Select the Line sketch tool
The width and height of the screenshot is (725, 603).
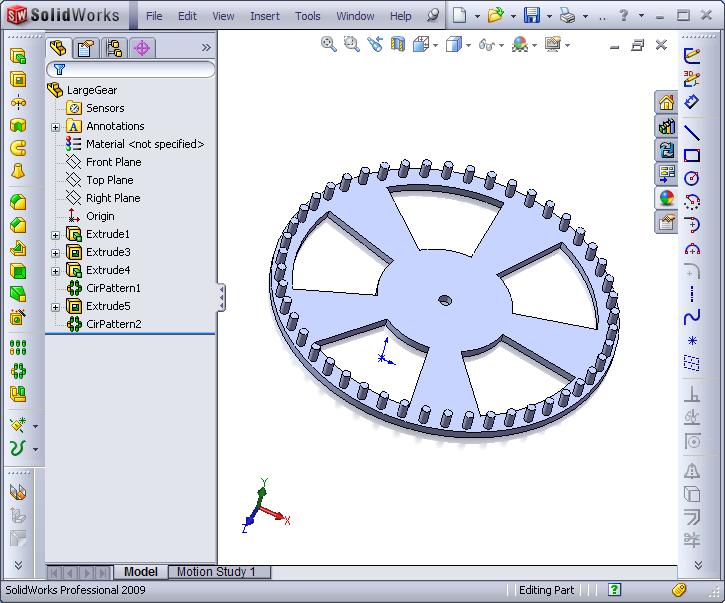coord(692,133)
